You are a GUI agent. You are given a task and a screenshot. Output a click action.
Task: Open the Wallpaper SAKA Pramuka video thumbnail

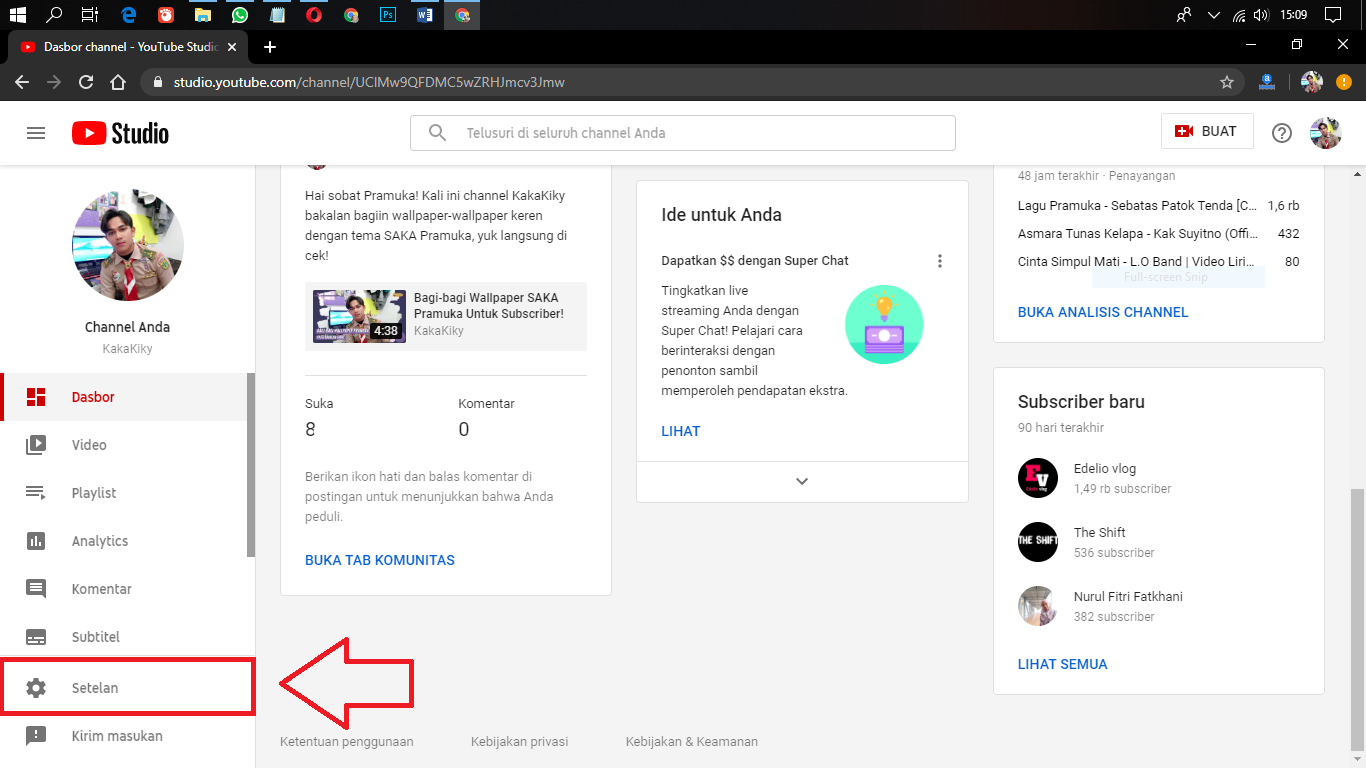(x=359, y=316)
